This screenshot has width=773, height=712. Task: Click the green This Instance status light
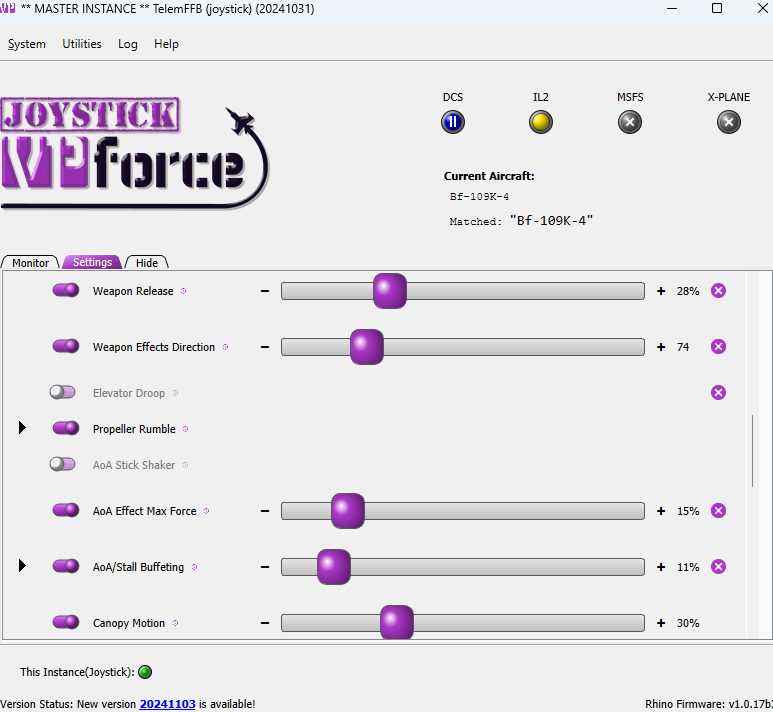coord(145,672)
